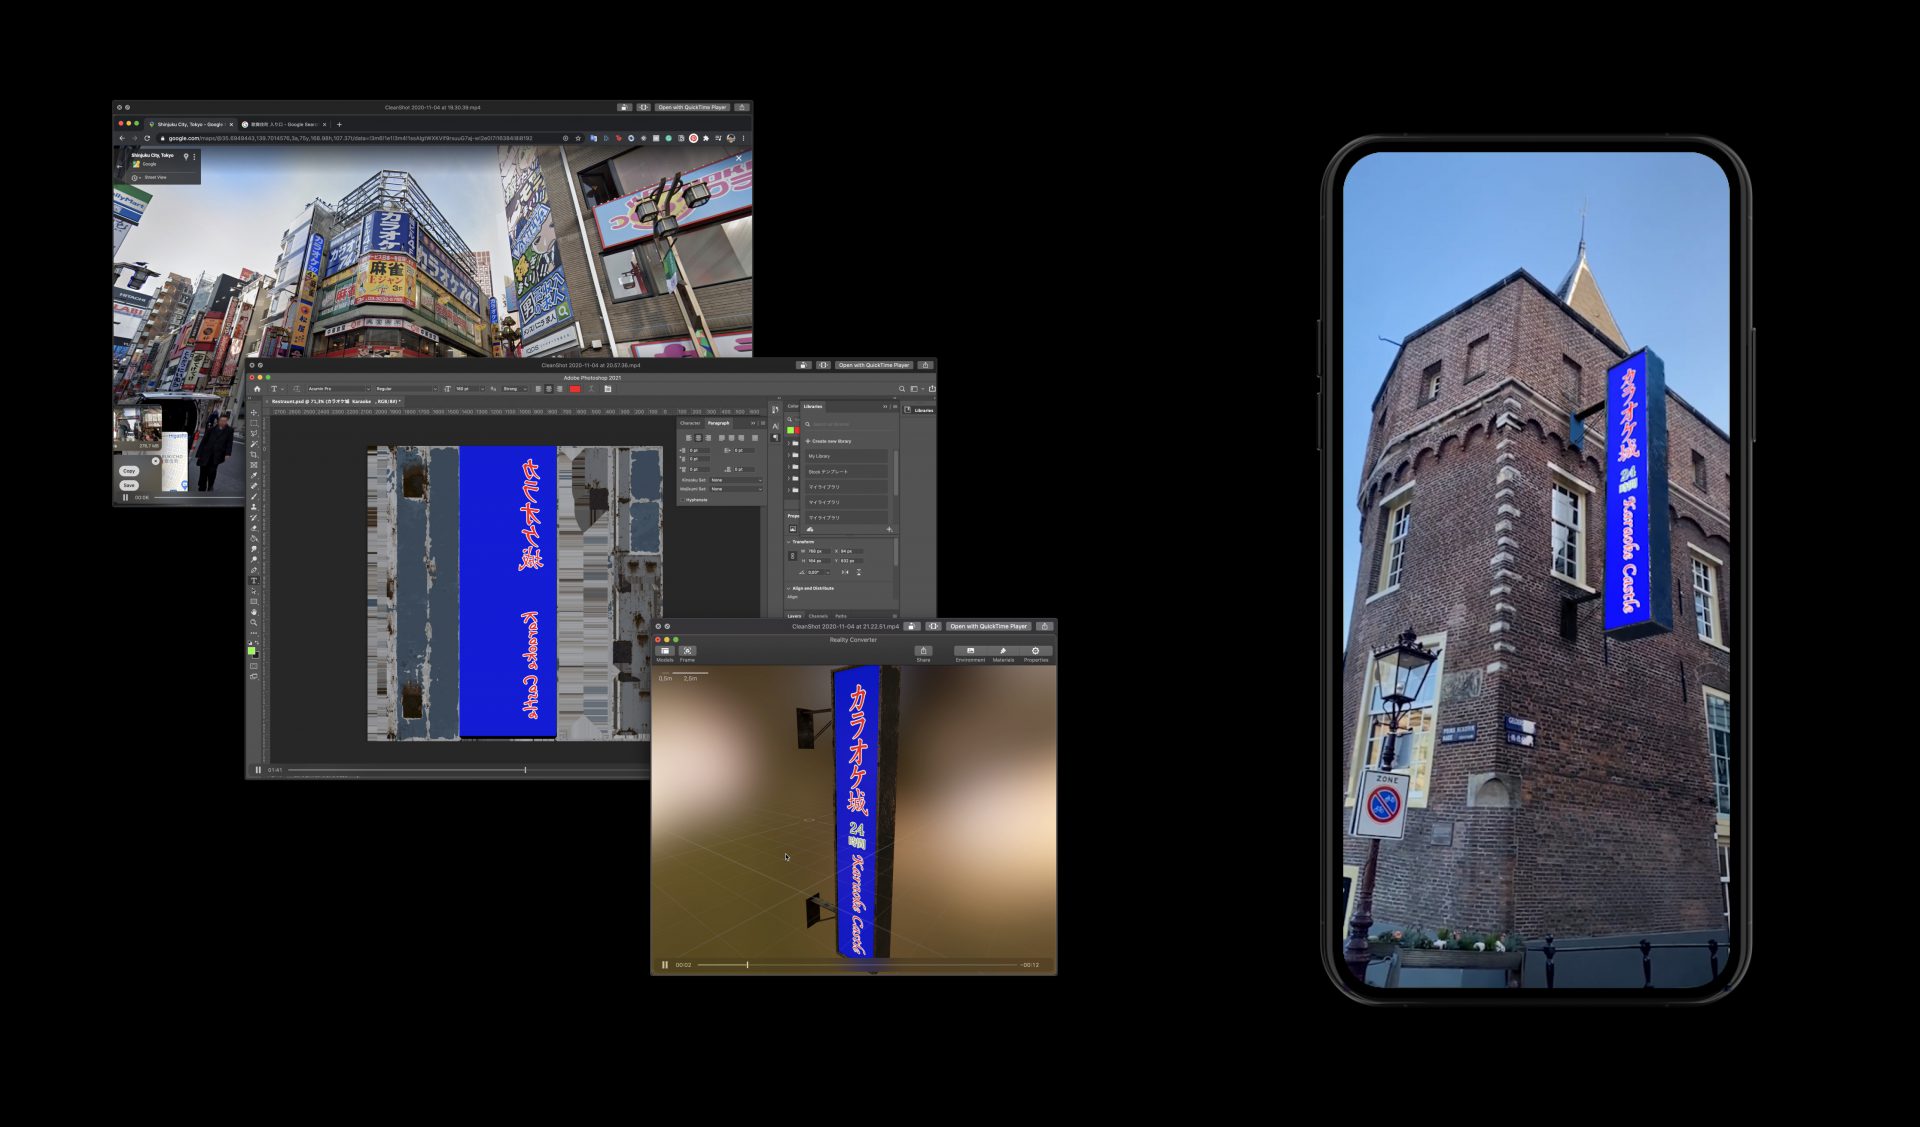Toggle the Hyphenate checkbox
This screenshot has height=1127, width=1920.
683,499
